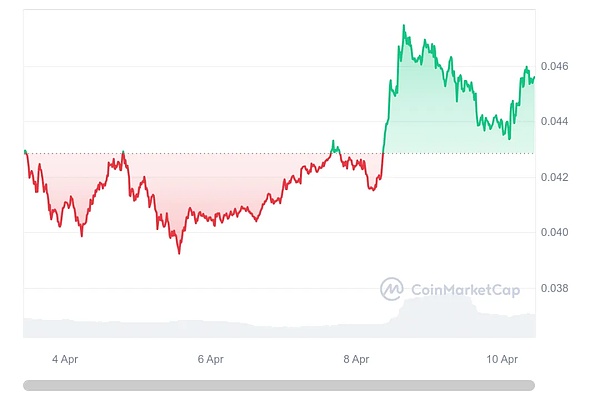Image resolution: width=600 pixels, height=400 pixels.
Task: Click the 0.038 price axis label
Action: pos(557,288)
